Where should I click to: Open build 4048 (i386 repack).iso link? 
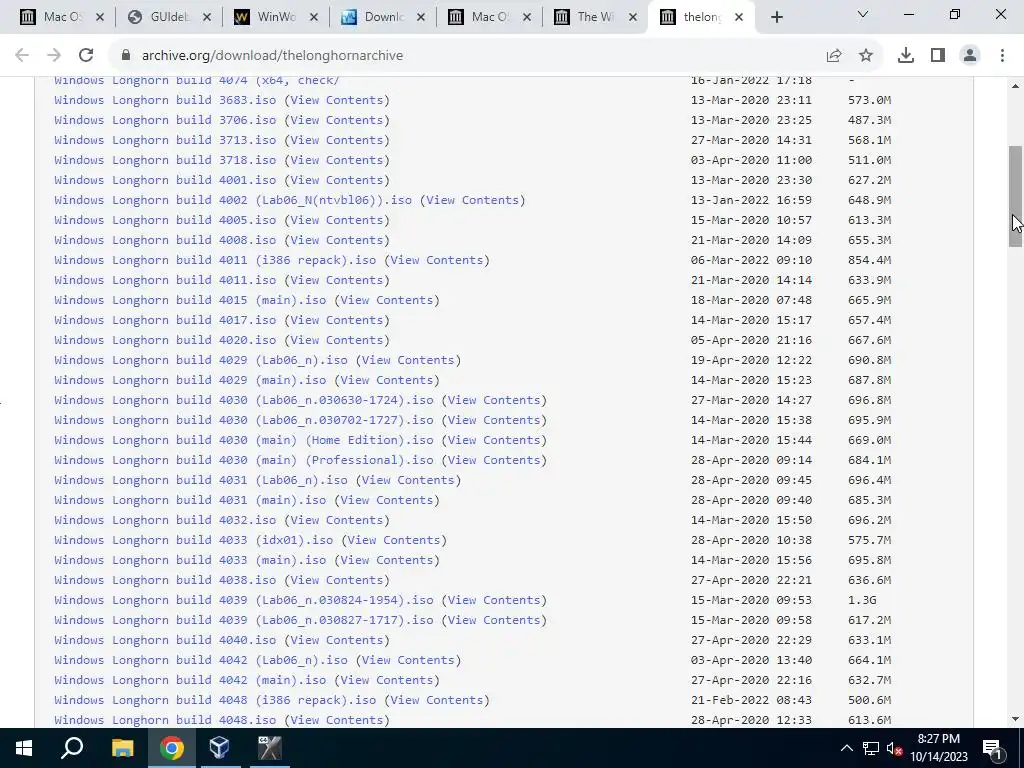(216, 700)
